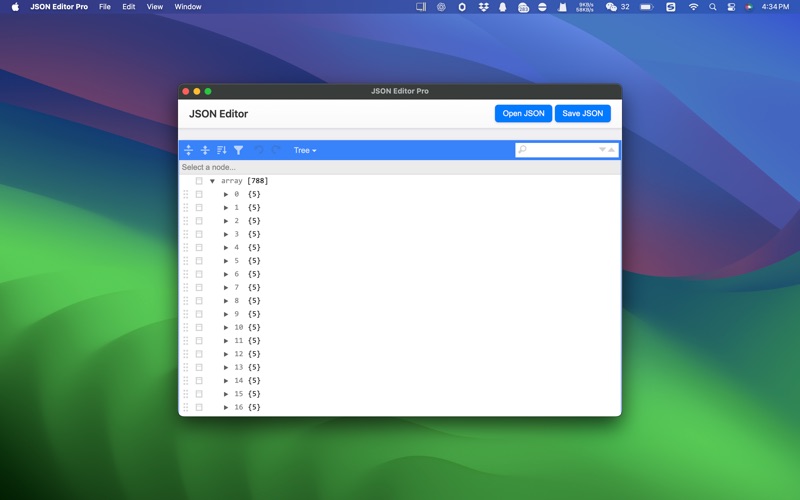Click the Open JSON button

[x=523, y=114]
